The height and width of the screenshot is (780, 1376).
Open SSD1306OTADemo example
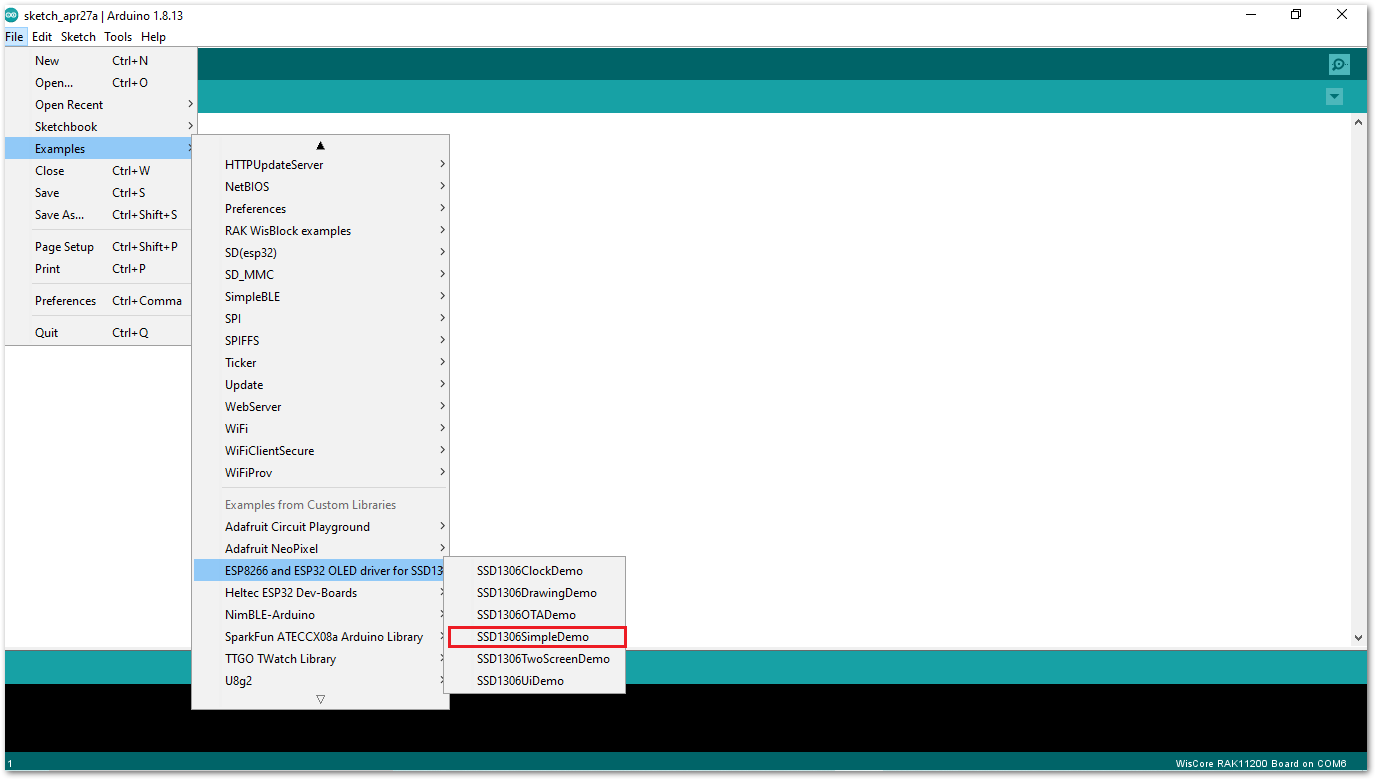[x=535, y=615]
